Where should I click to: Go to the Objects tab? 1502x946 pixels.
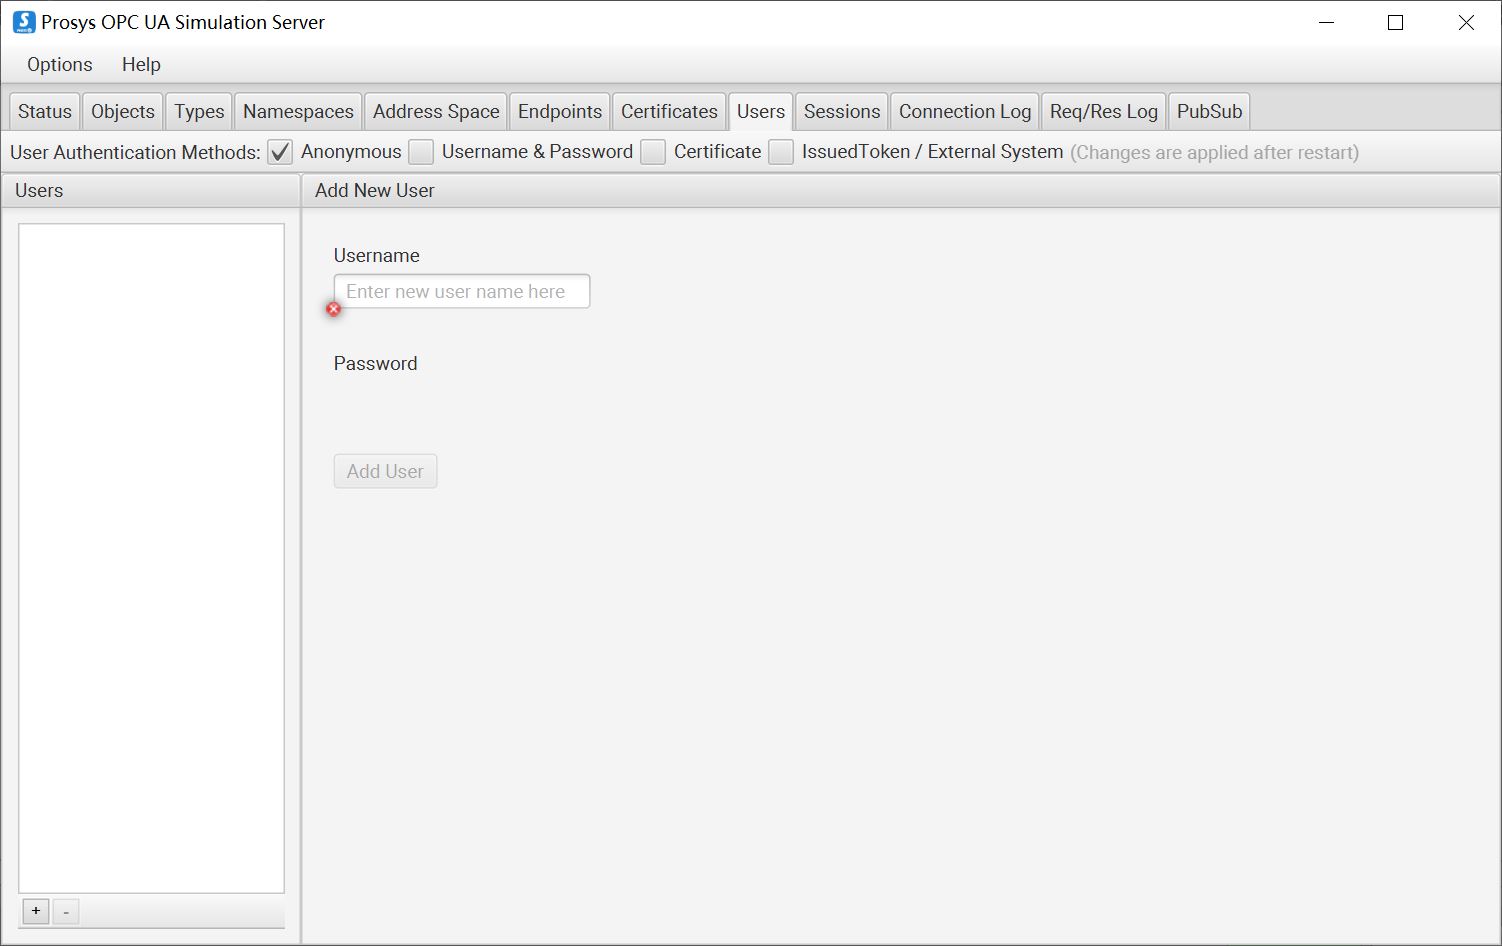[x=123, y=111]
